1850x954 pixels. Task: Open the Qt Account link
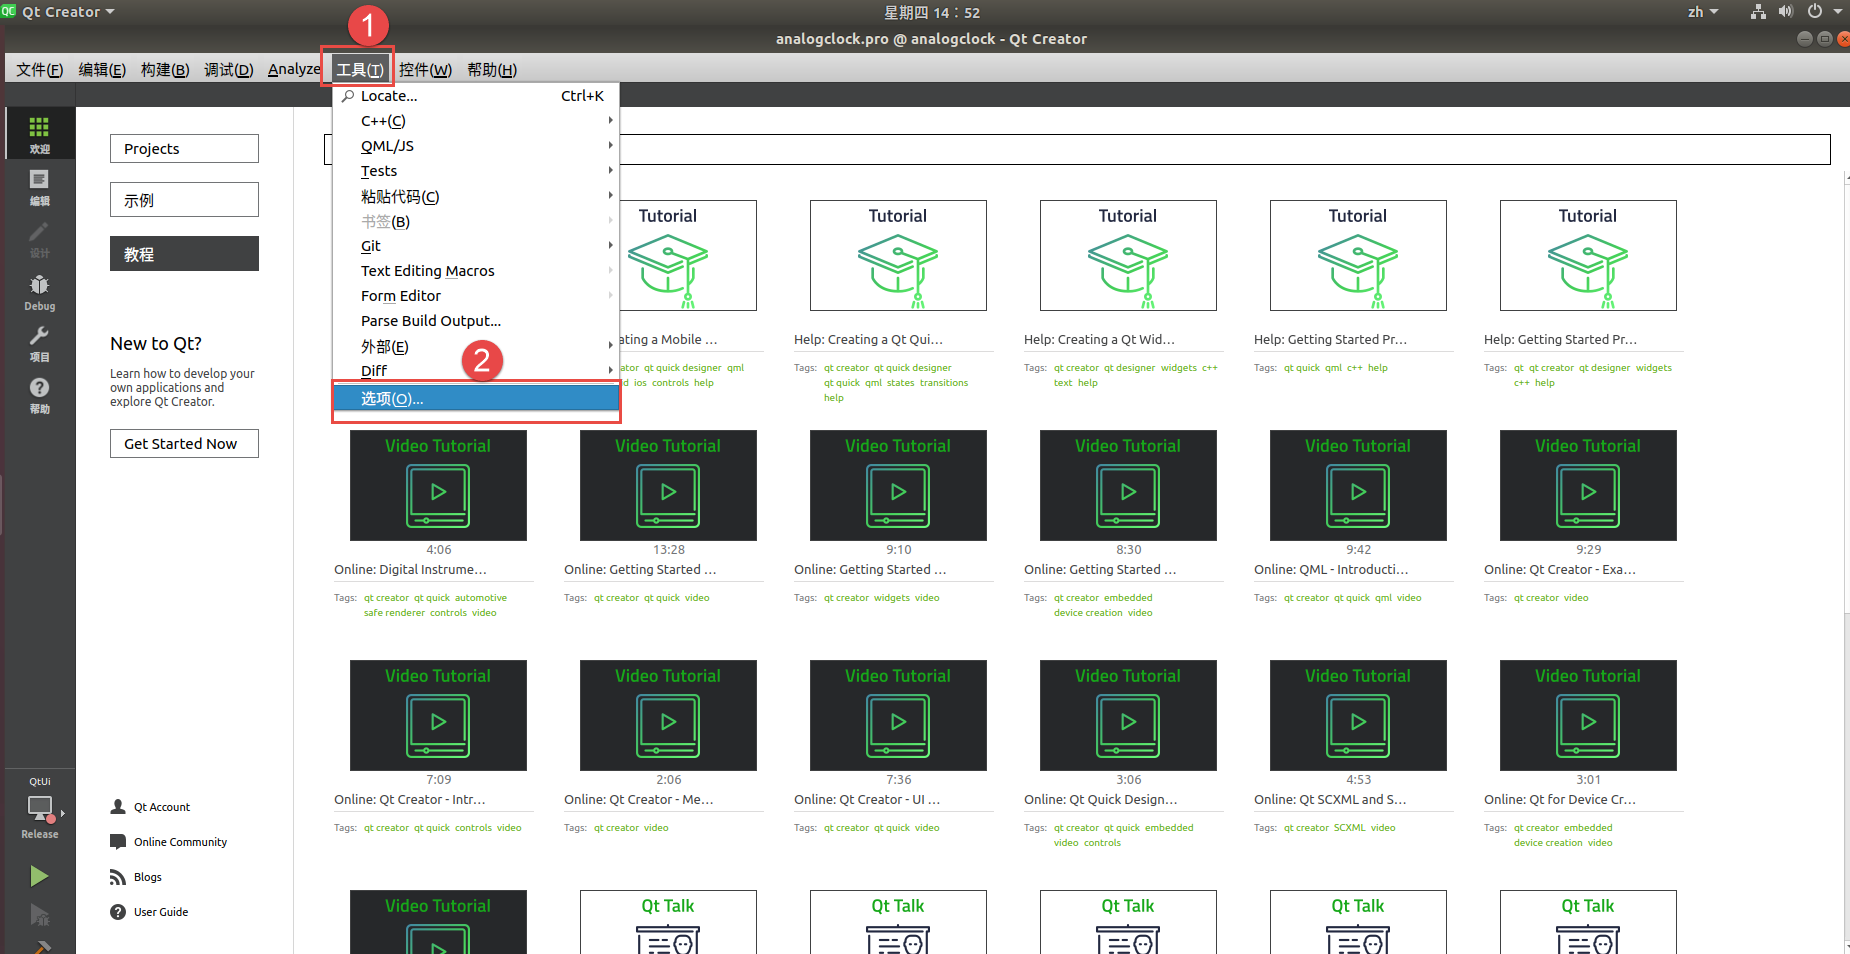(x=162, y=807)
